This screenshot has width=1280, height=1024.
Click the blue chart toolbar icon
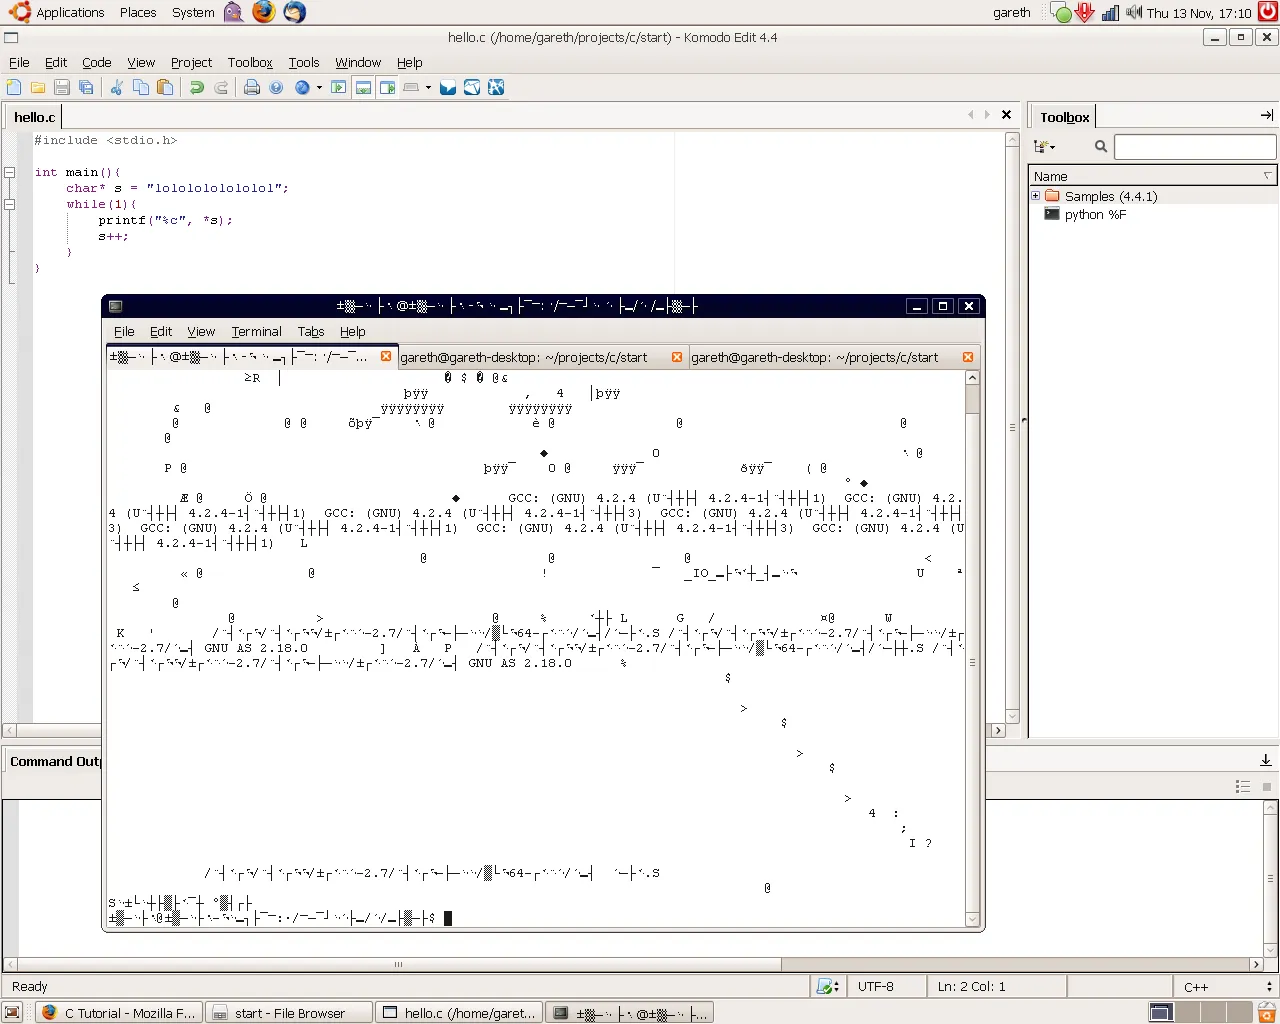coord(472,88)
